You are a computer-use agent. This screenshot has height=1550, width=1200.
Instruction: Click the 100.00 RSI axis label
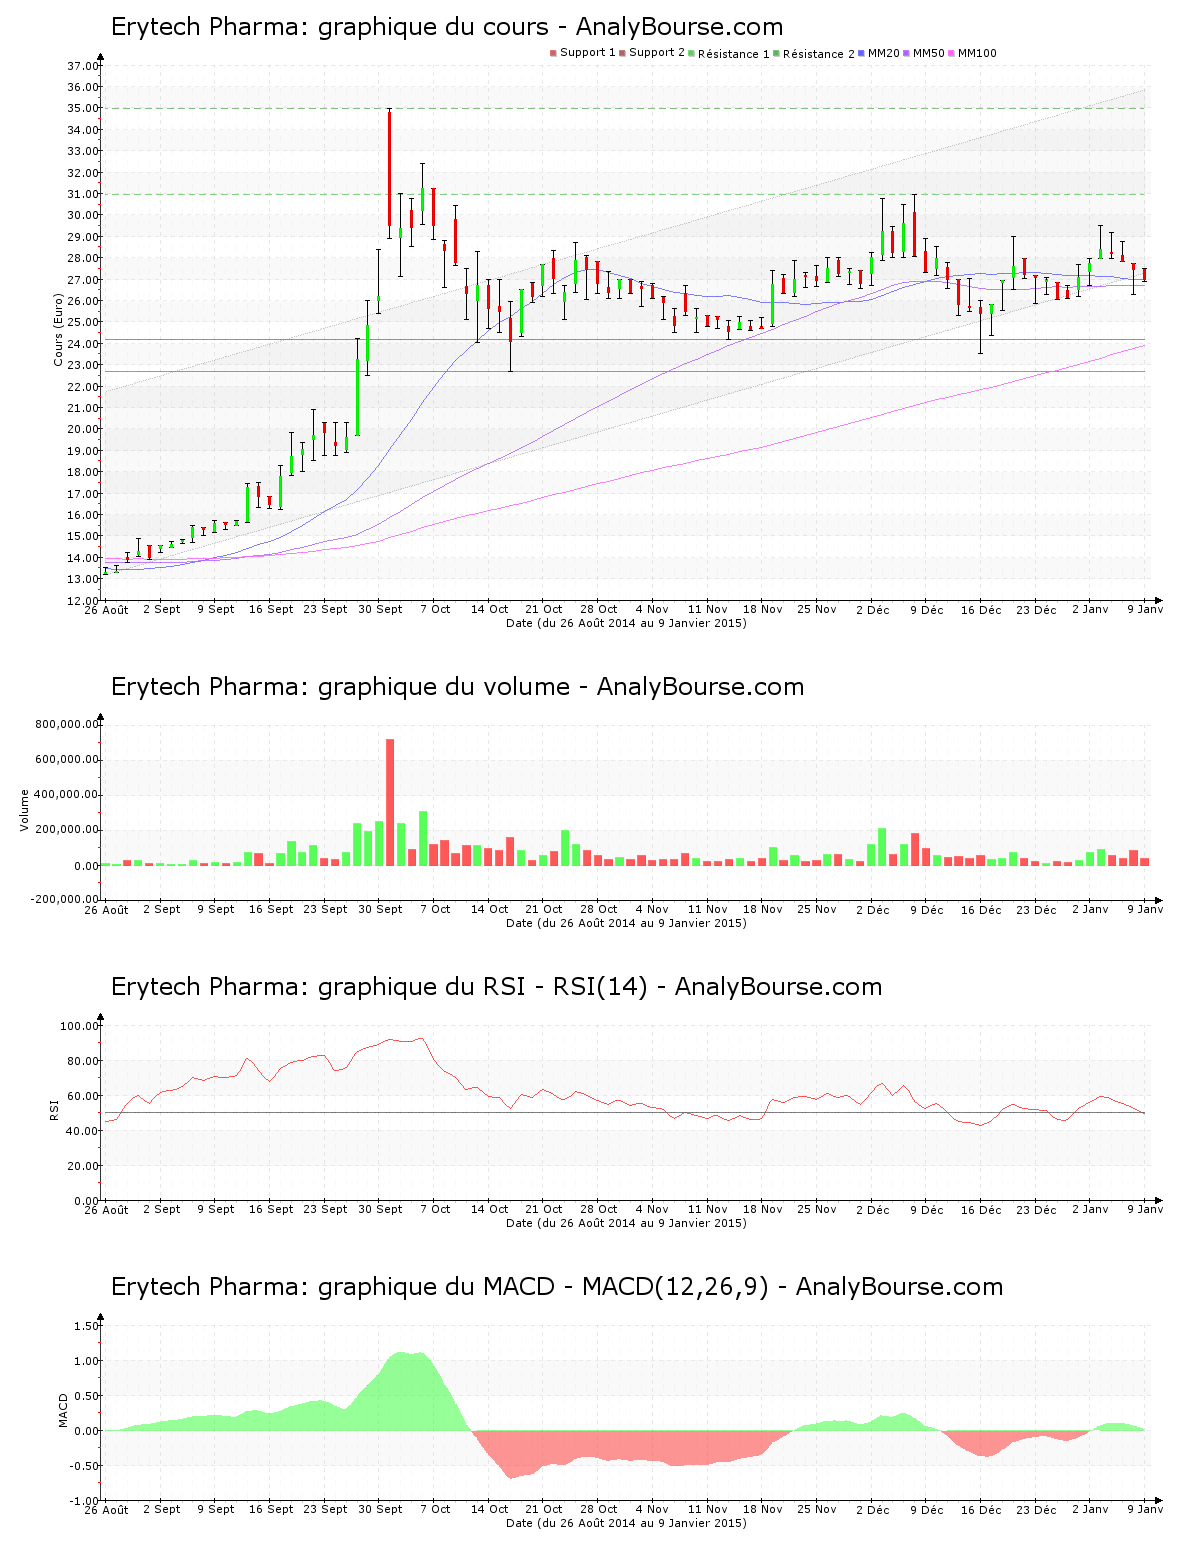80,1026
